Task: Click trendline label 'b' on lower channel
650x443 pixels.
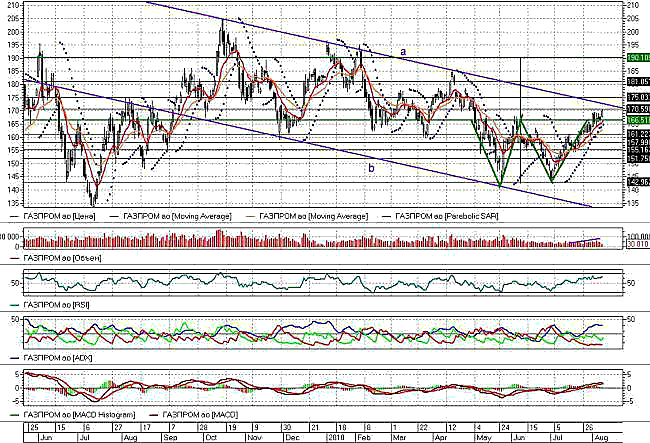Action: (371, 168)
